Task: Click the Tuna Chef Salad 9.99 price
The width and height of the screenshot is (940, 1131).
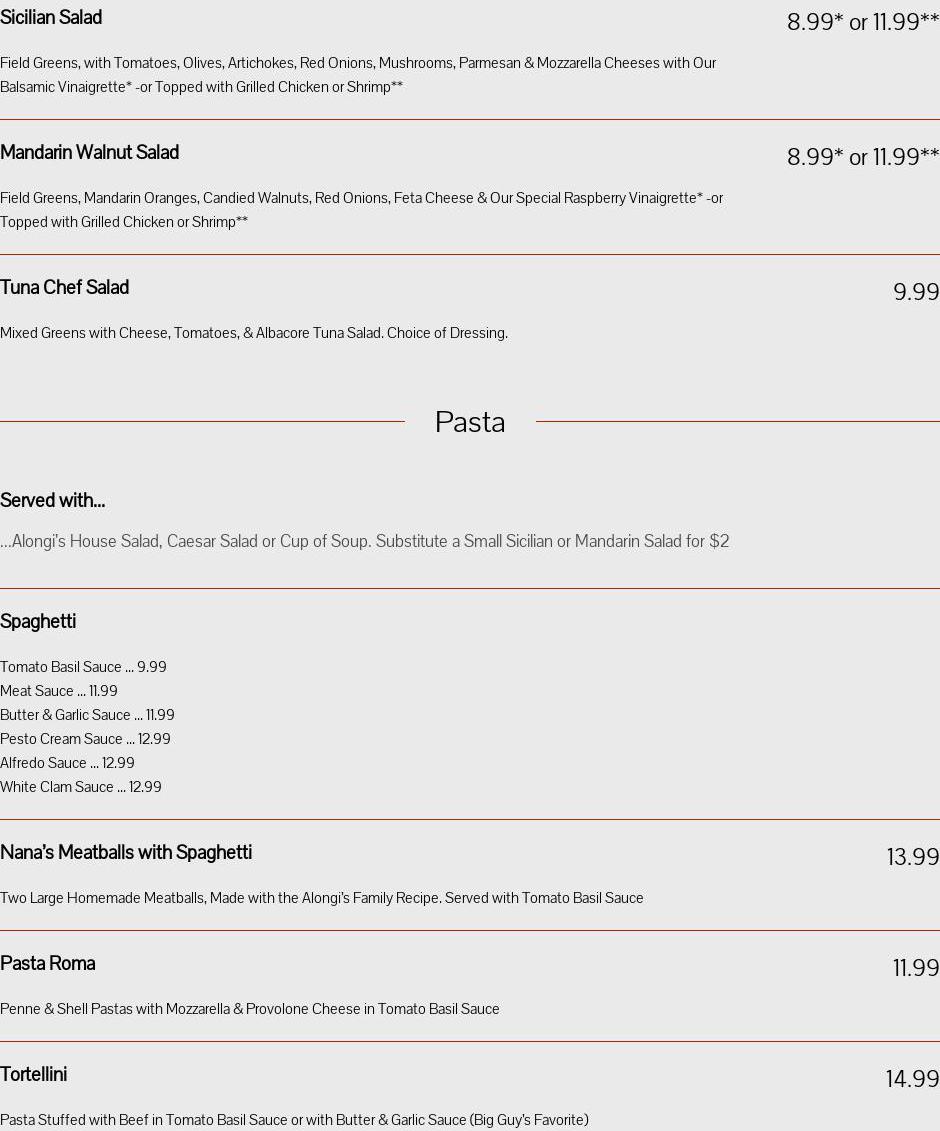Action: 915,292
